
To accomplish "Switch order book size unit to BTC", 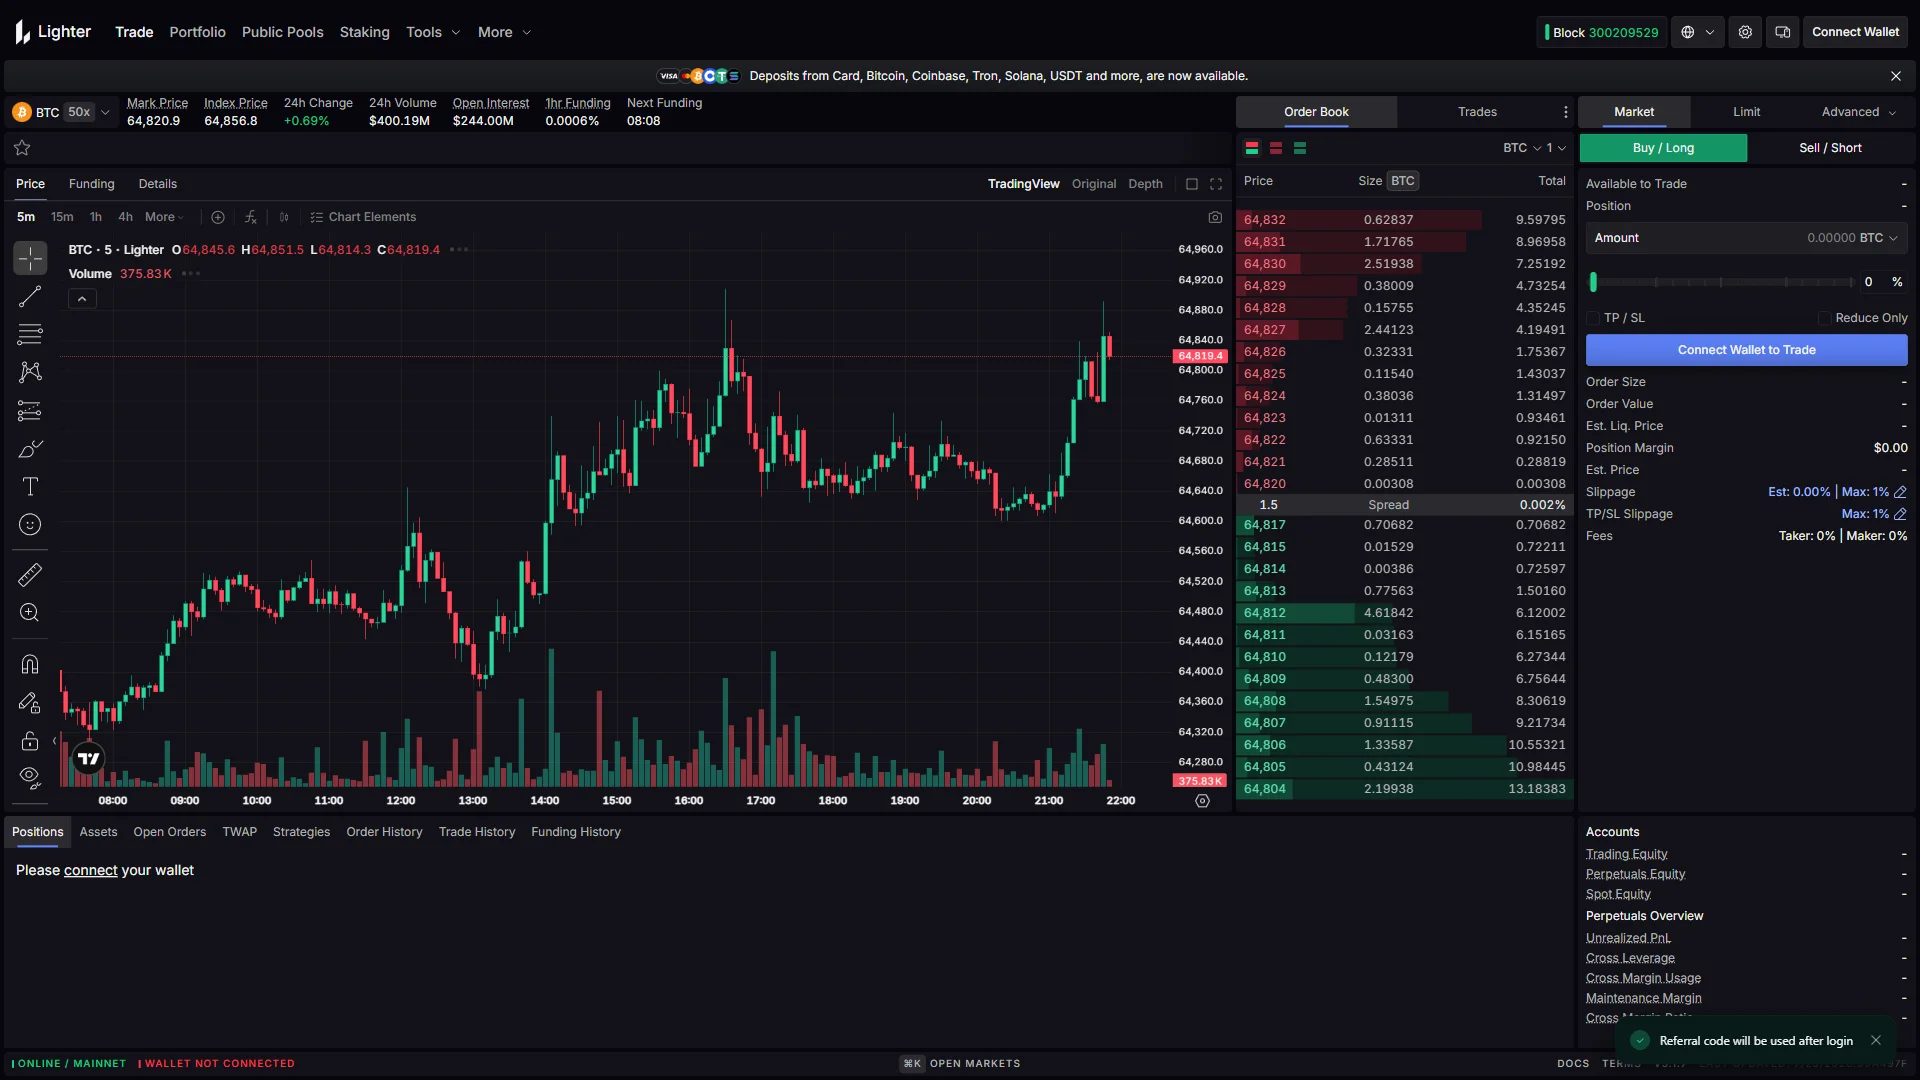I will tap(1403, 181).
